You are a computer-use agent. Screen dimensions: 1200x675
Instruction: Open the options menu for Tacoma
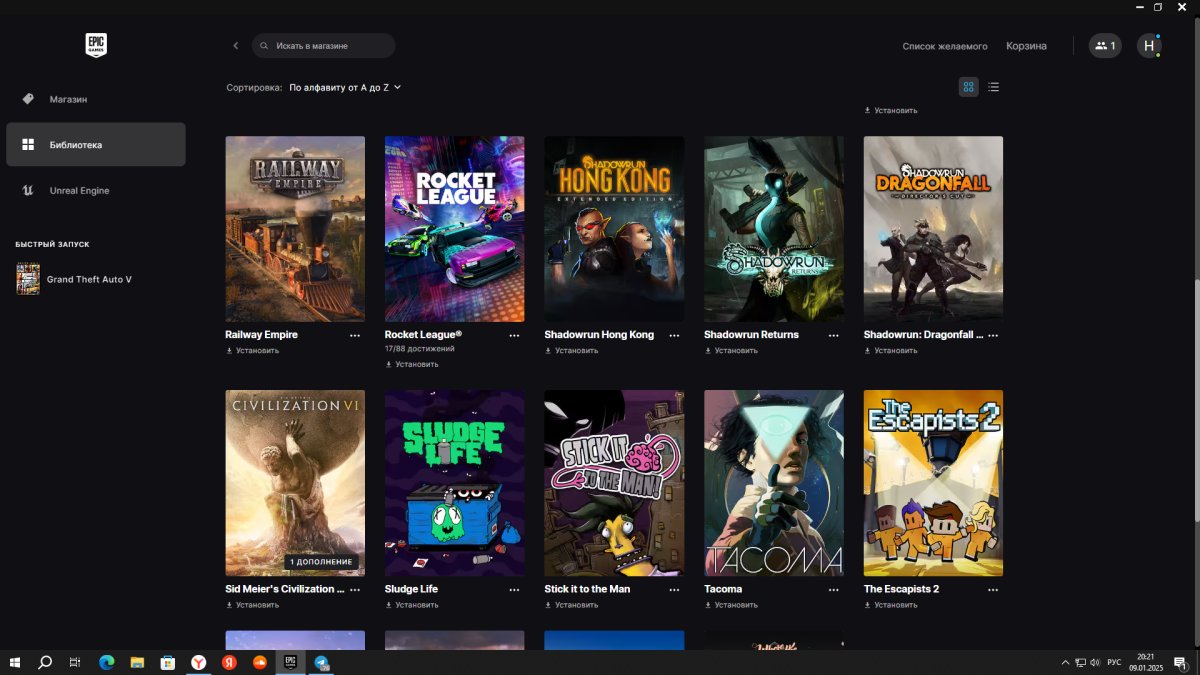tap(833, 590)
